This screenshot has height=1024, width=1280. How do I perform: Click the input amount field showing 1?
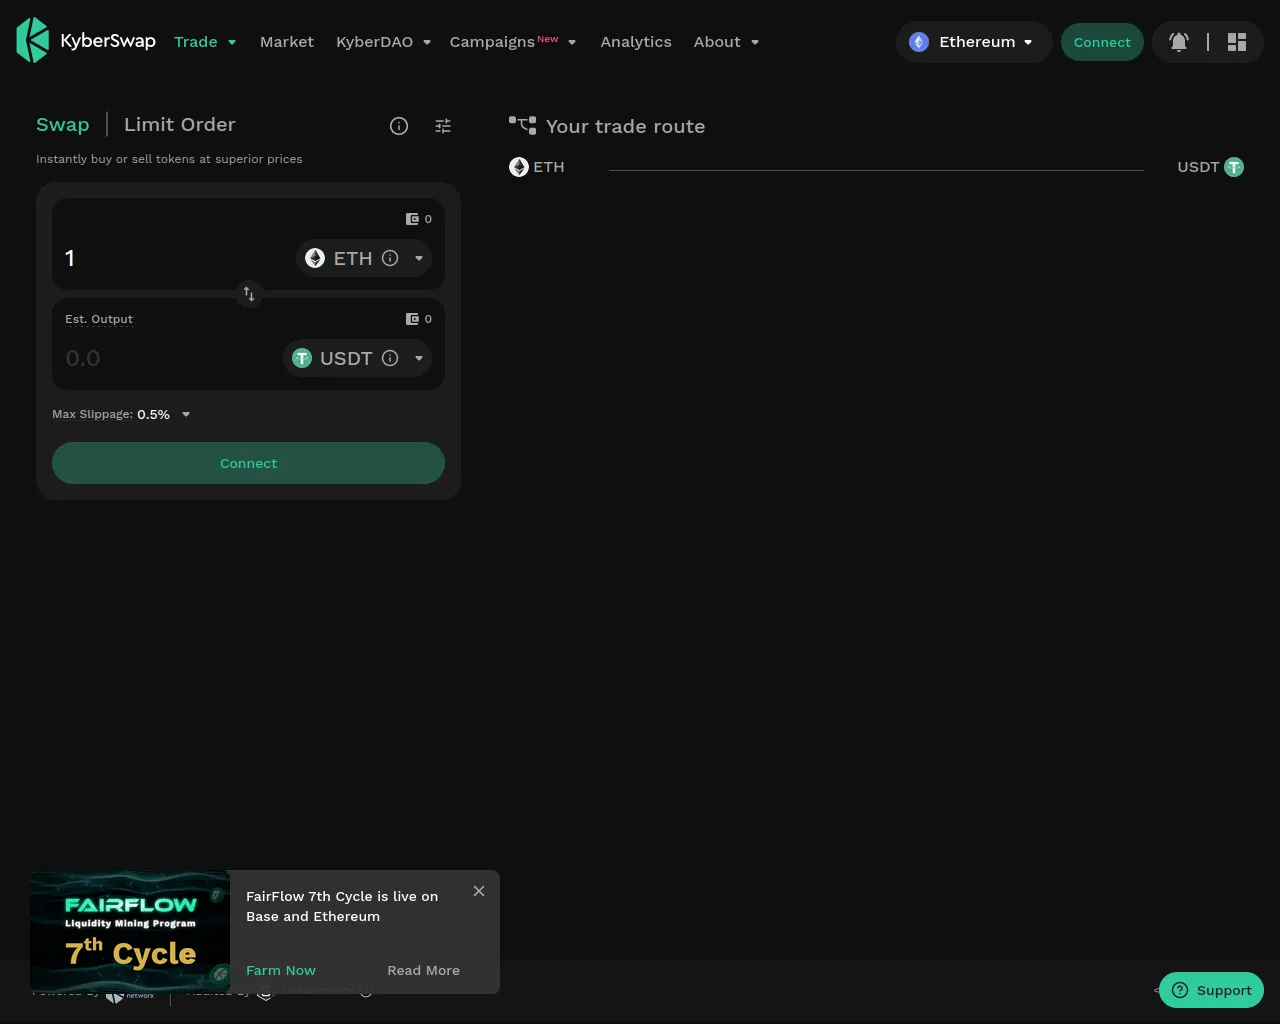click(x=175, y=258)
